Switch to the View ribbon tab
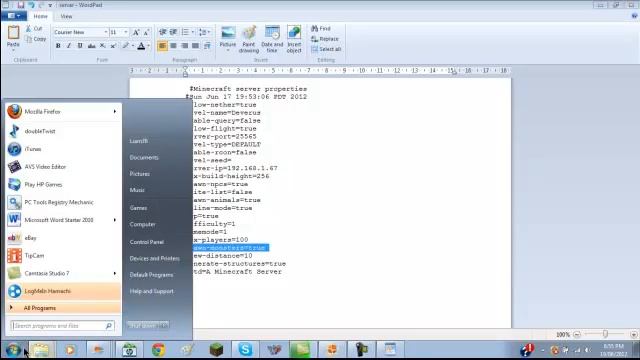The width and height of the screenshot is (640, 360). (66, 16)
